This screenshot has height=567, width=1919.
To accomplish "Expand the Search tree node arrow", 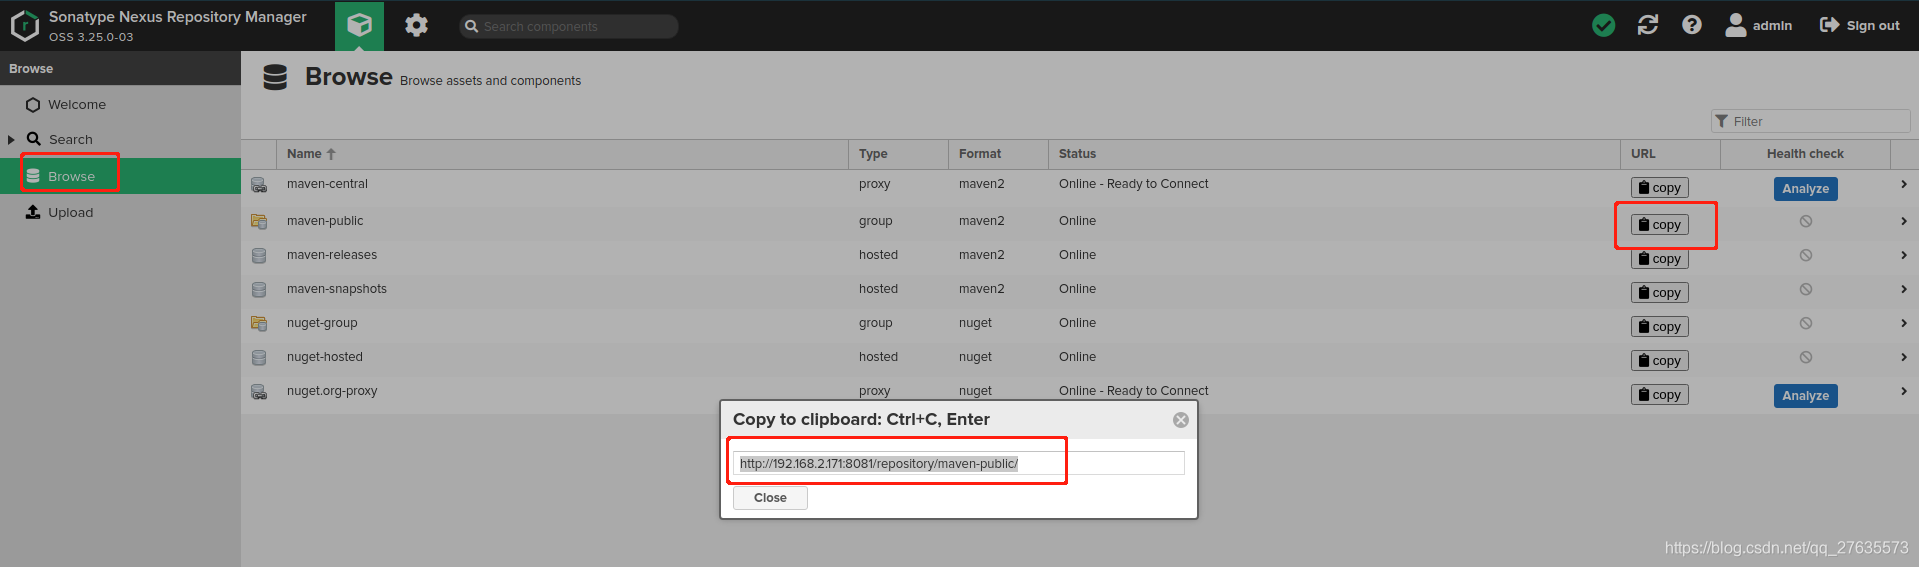I will click(x=11, y=140).
